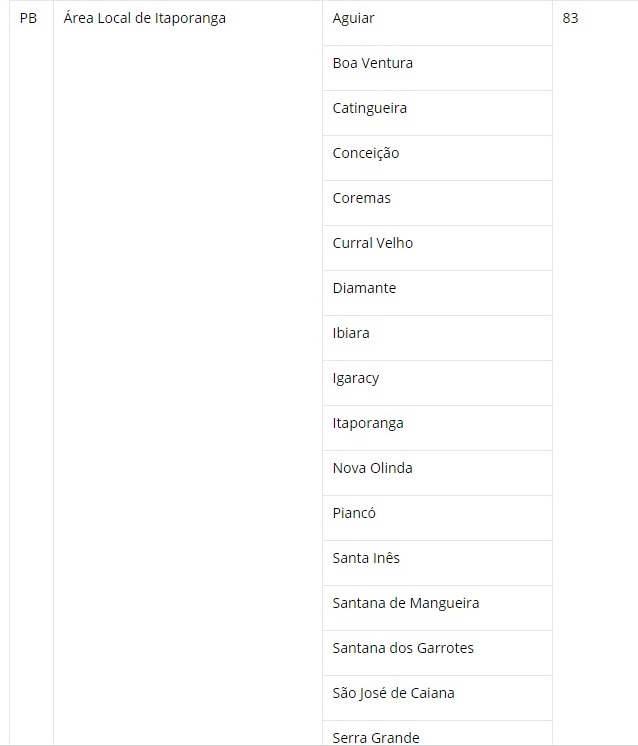Click the Conceição cell
The height and width of the screenshot is (746, 638).
pos(366,153)
